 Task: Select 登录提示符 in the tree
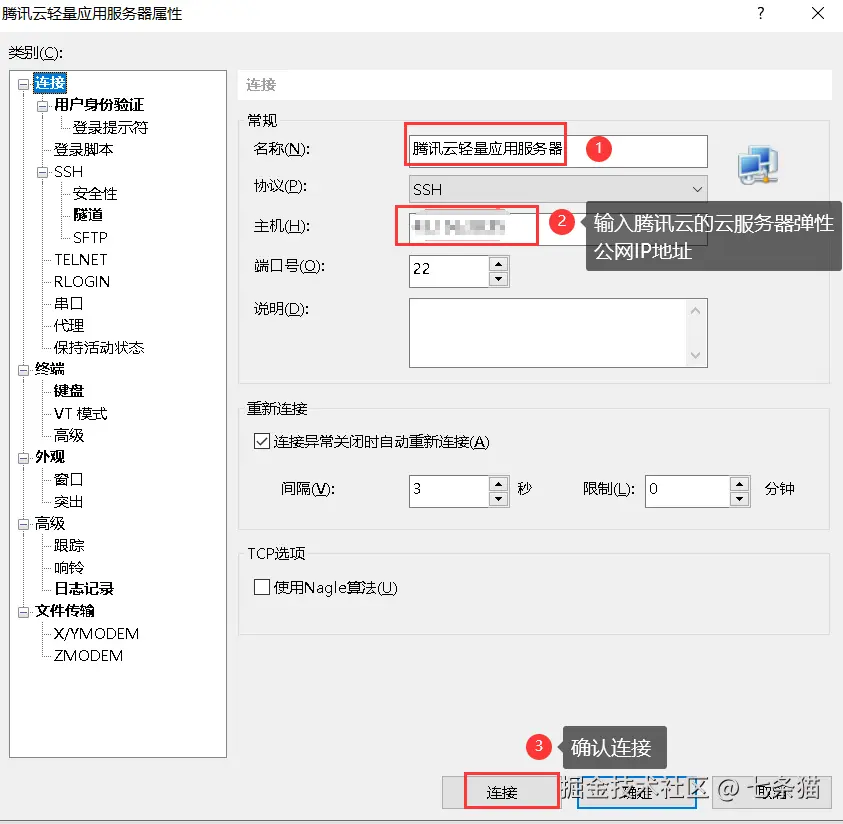pos(110,127)
